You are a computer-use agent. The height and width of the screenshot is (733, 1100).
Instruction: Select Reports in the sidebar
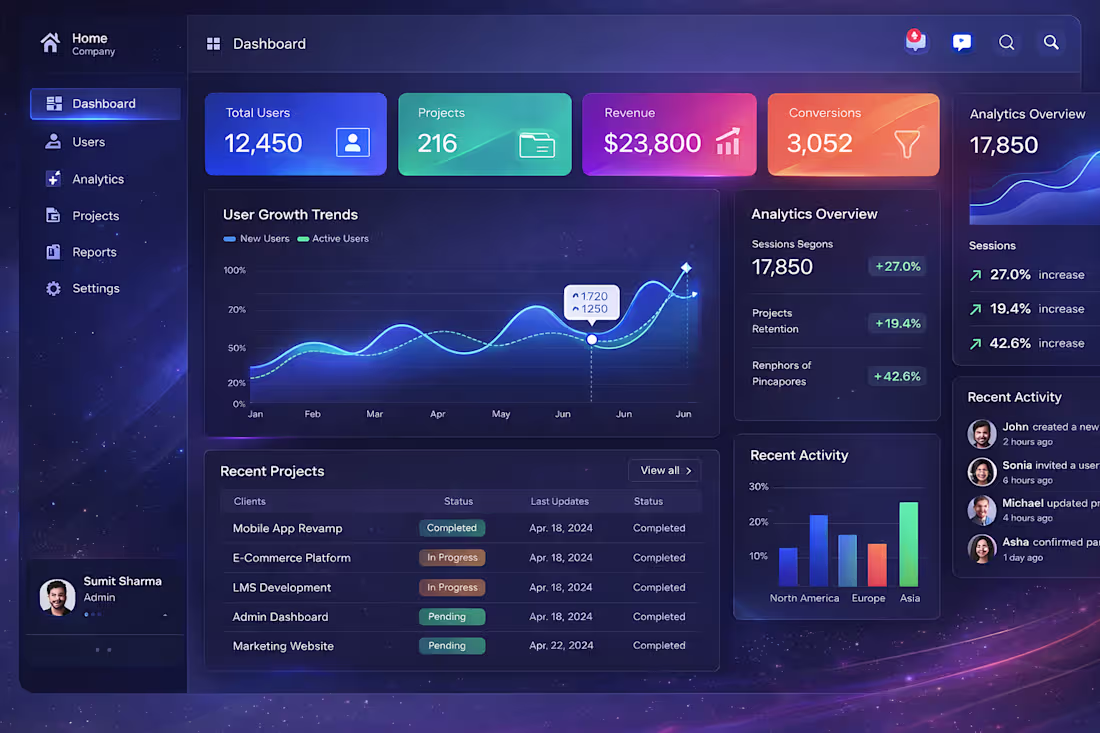click(x=94, y=251)
